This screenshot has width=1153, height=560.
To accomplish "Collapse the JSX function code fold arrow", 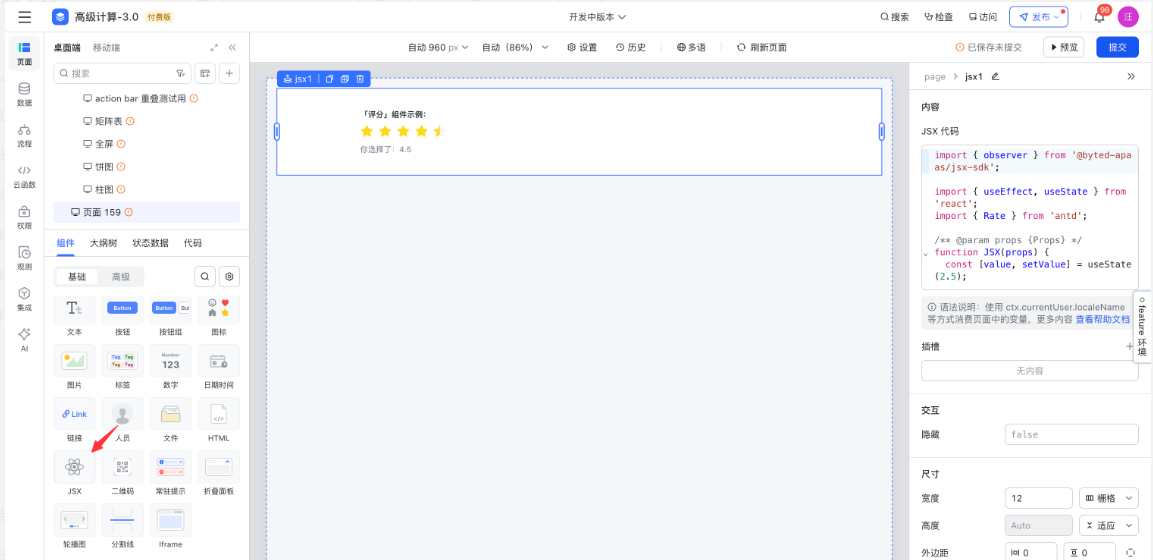I will [x=925, y=254].
